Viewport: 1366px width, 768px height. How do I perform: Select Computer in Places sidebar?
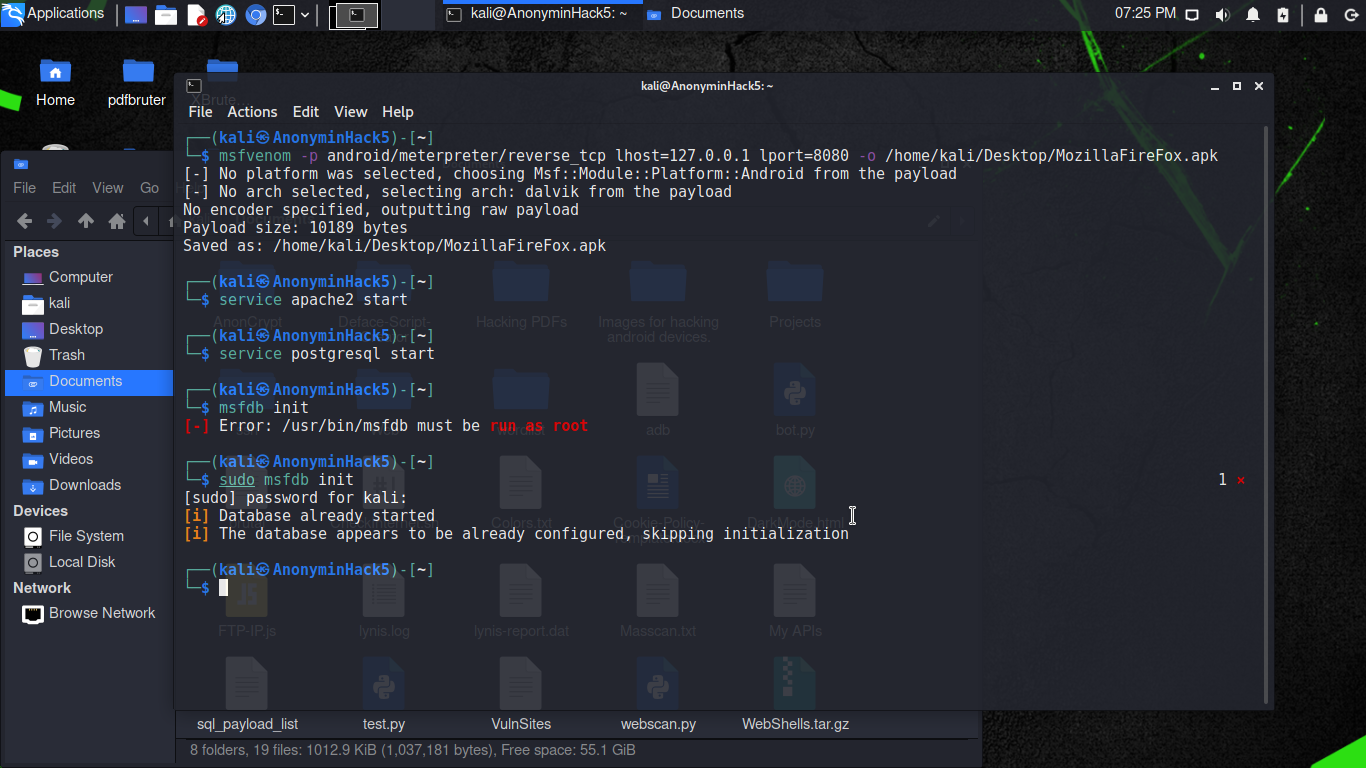click(89, 277)
